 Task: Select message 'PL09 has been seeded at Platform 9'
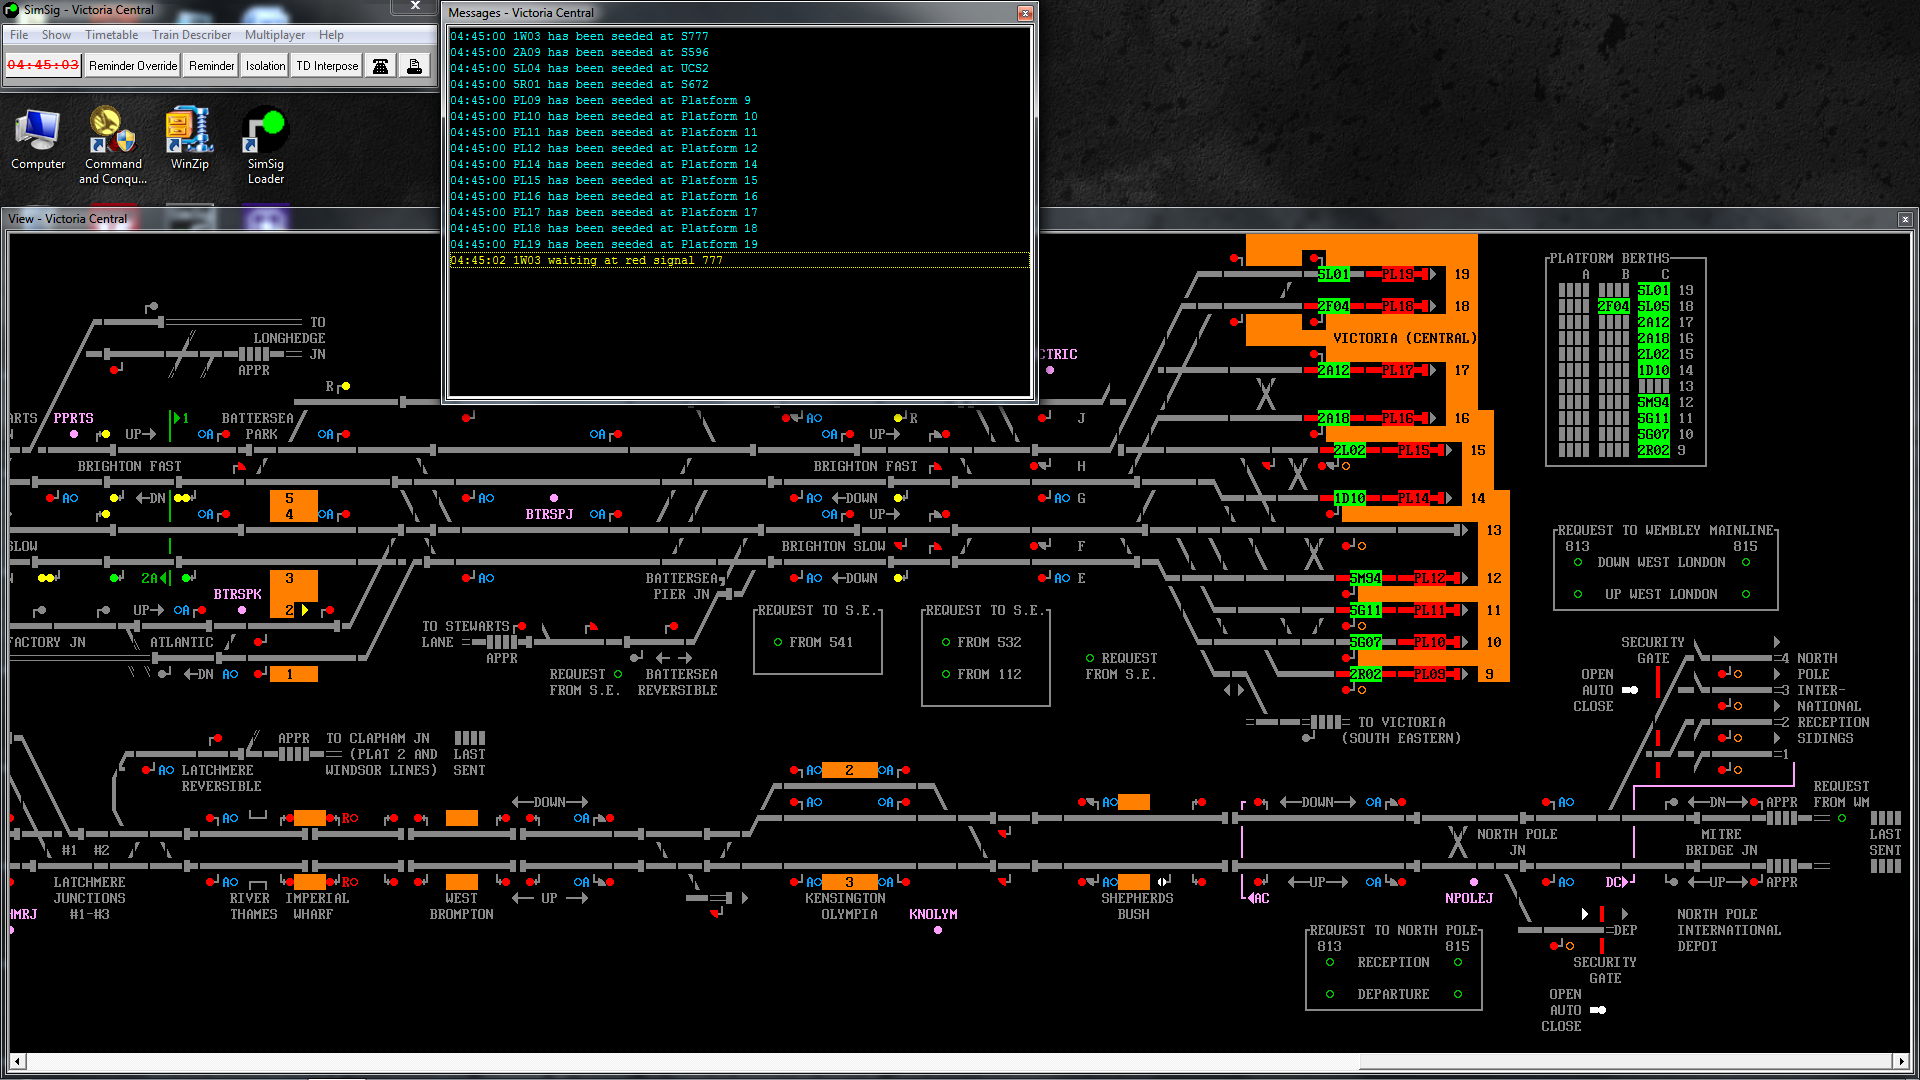(739, 100)
